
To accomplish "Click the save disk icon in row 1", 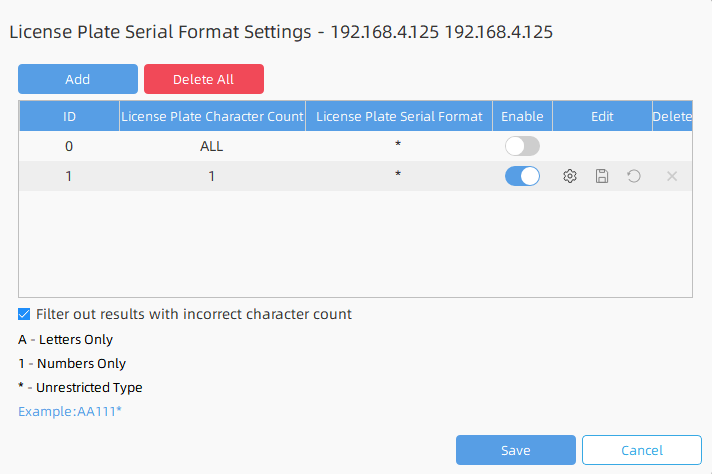I will [x=602, y=176].
